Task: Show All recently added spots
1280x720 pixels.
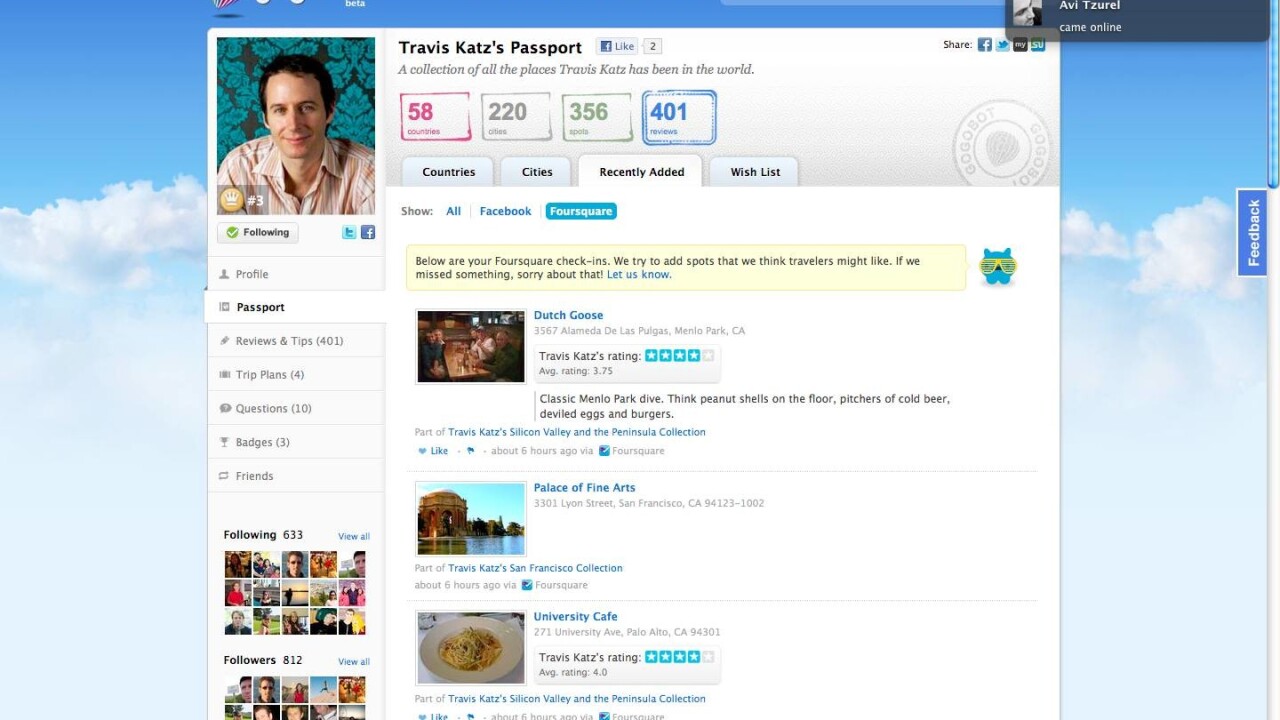Action: click(x=453, y=211)
